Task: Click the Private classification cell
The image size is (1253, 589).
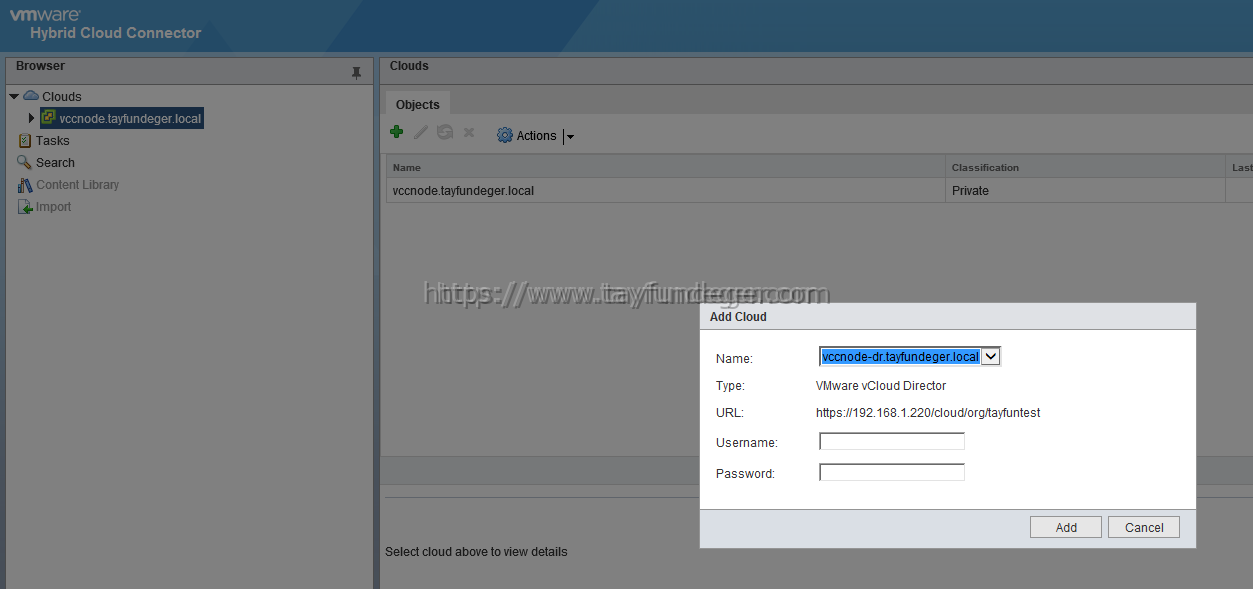Action: [1085, 190]
